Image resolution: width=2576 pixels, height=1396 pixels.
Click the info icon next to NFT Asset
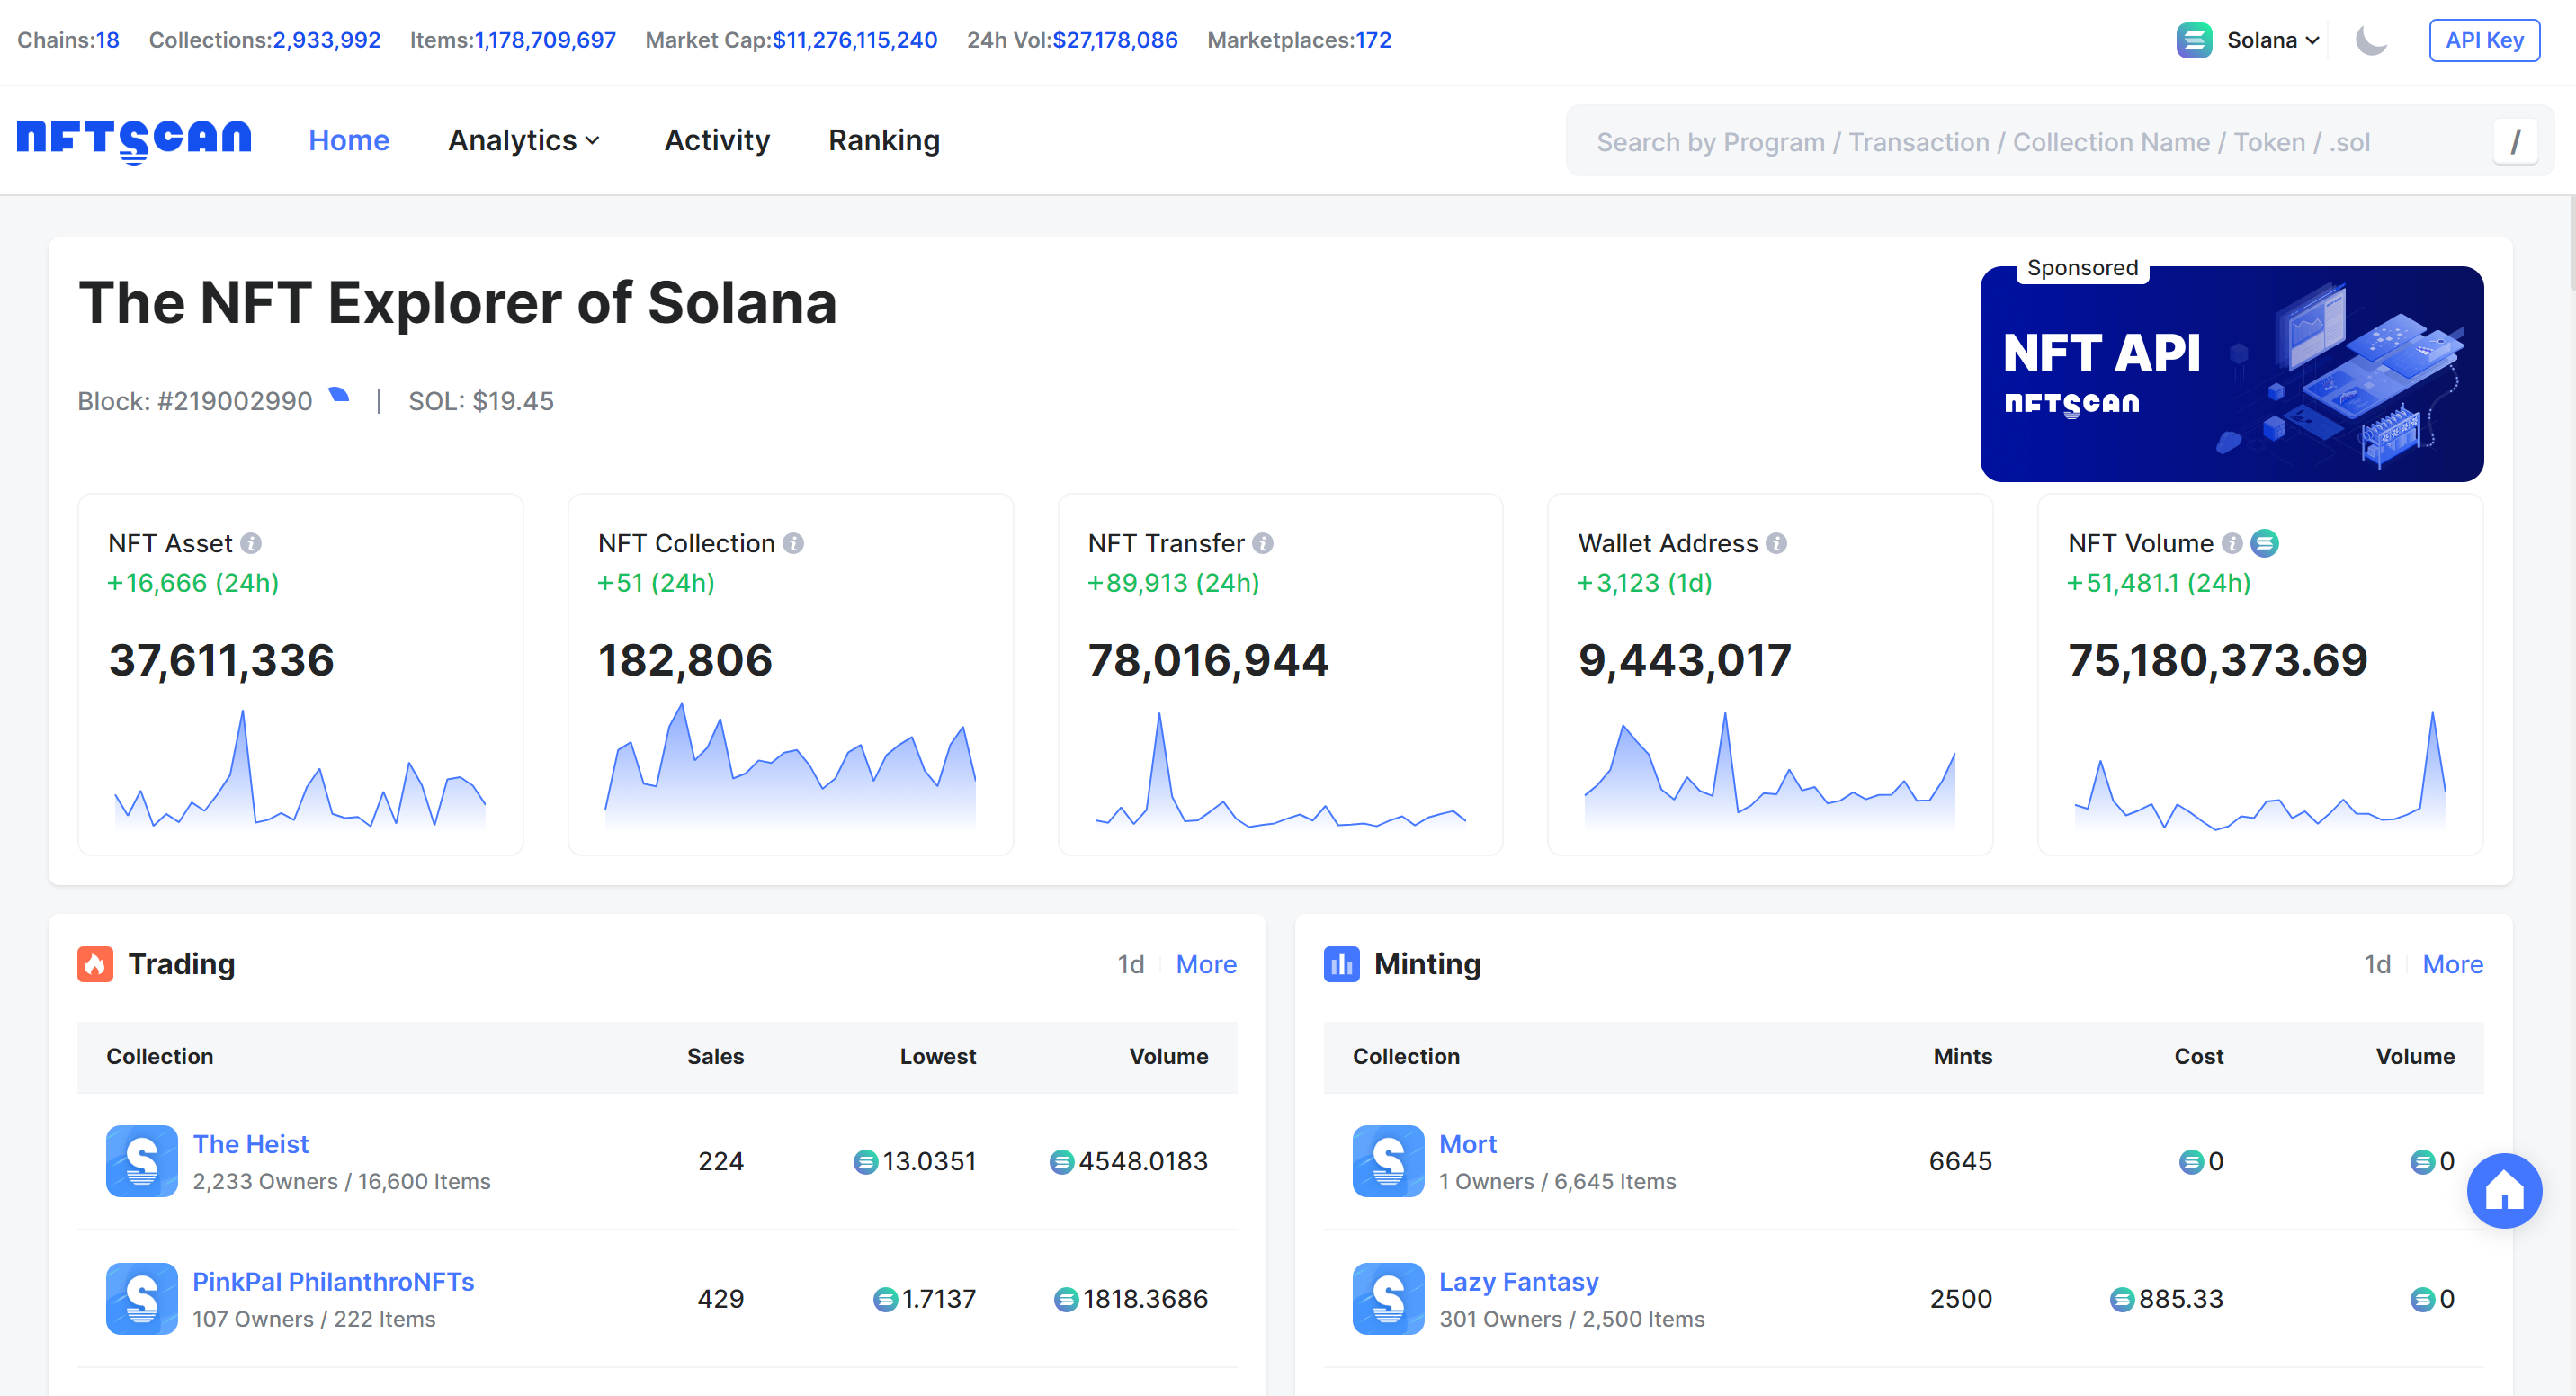pyautogui.click(x=252, y=543)
